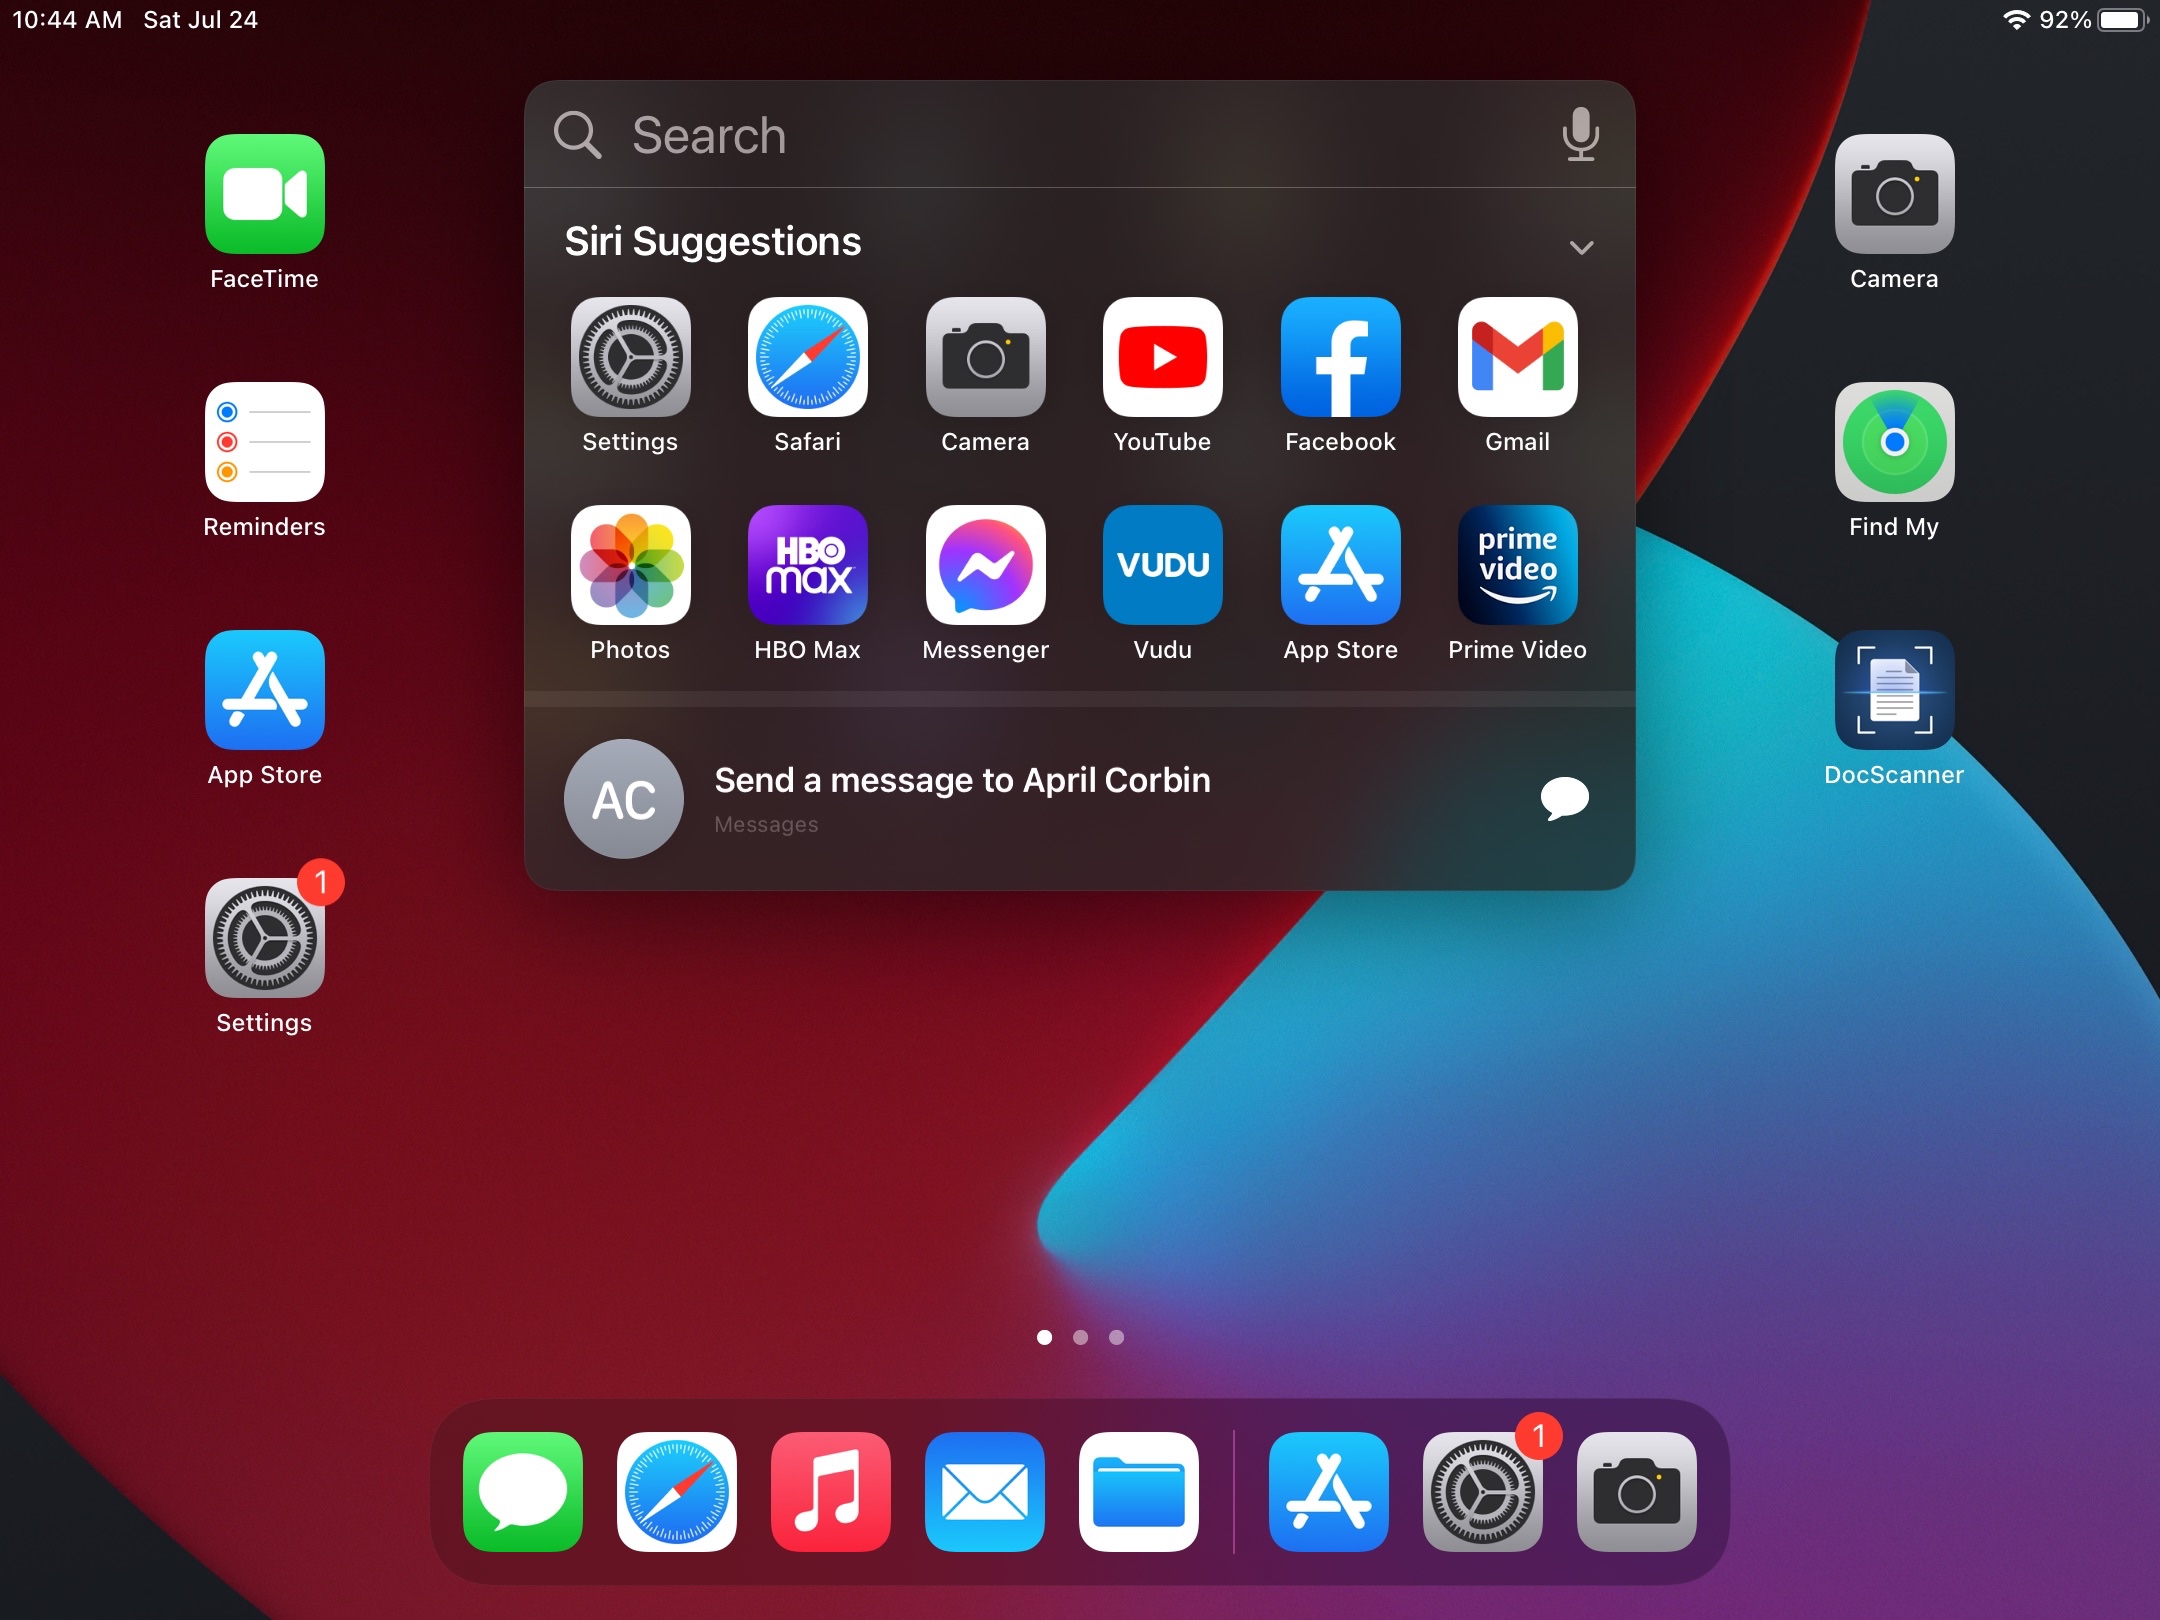2160x1620 pixels.
Task: Launch YouTube from suggestions
Action: pyautogui.click(x=1162, y=358)
